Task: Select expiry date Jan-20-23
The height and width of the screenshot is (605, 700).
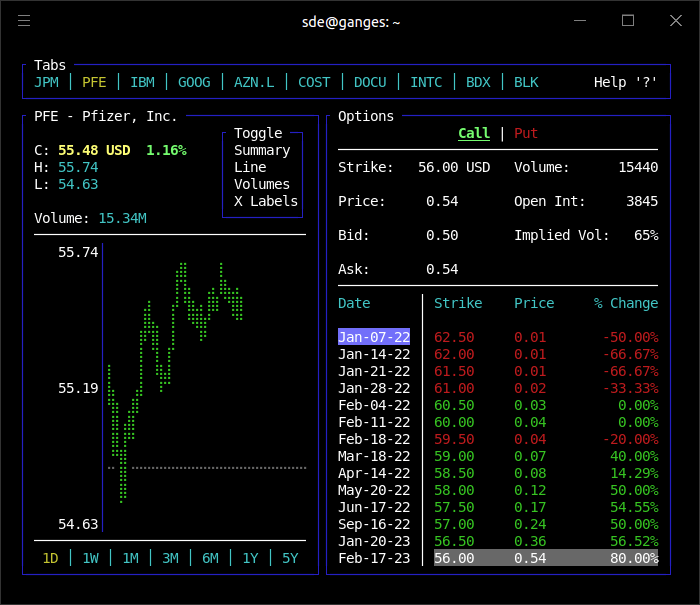Action: (x=374, y=541)
